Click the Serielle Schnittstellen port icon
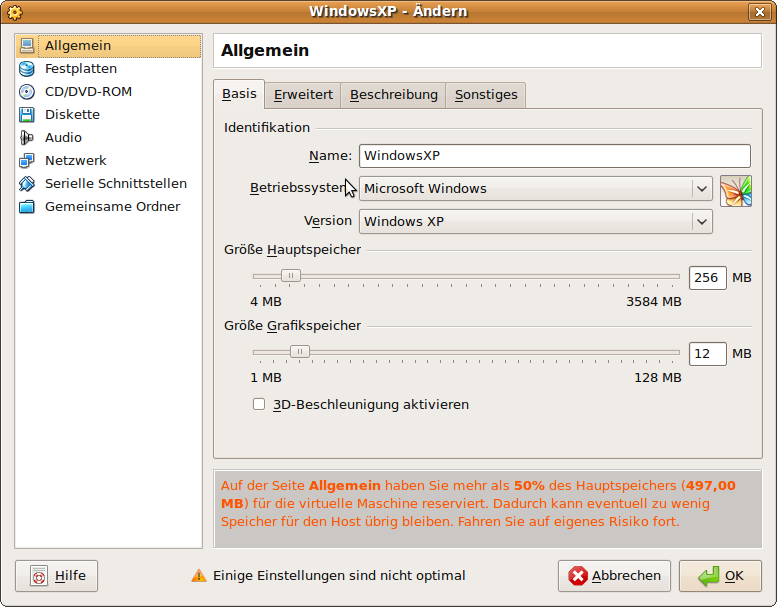777x607 pixels. (27, 184)
